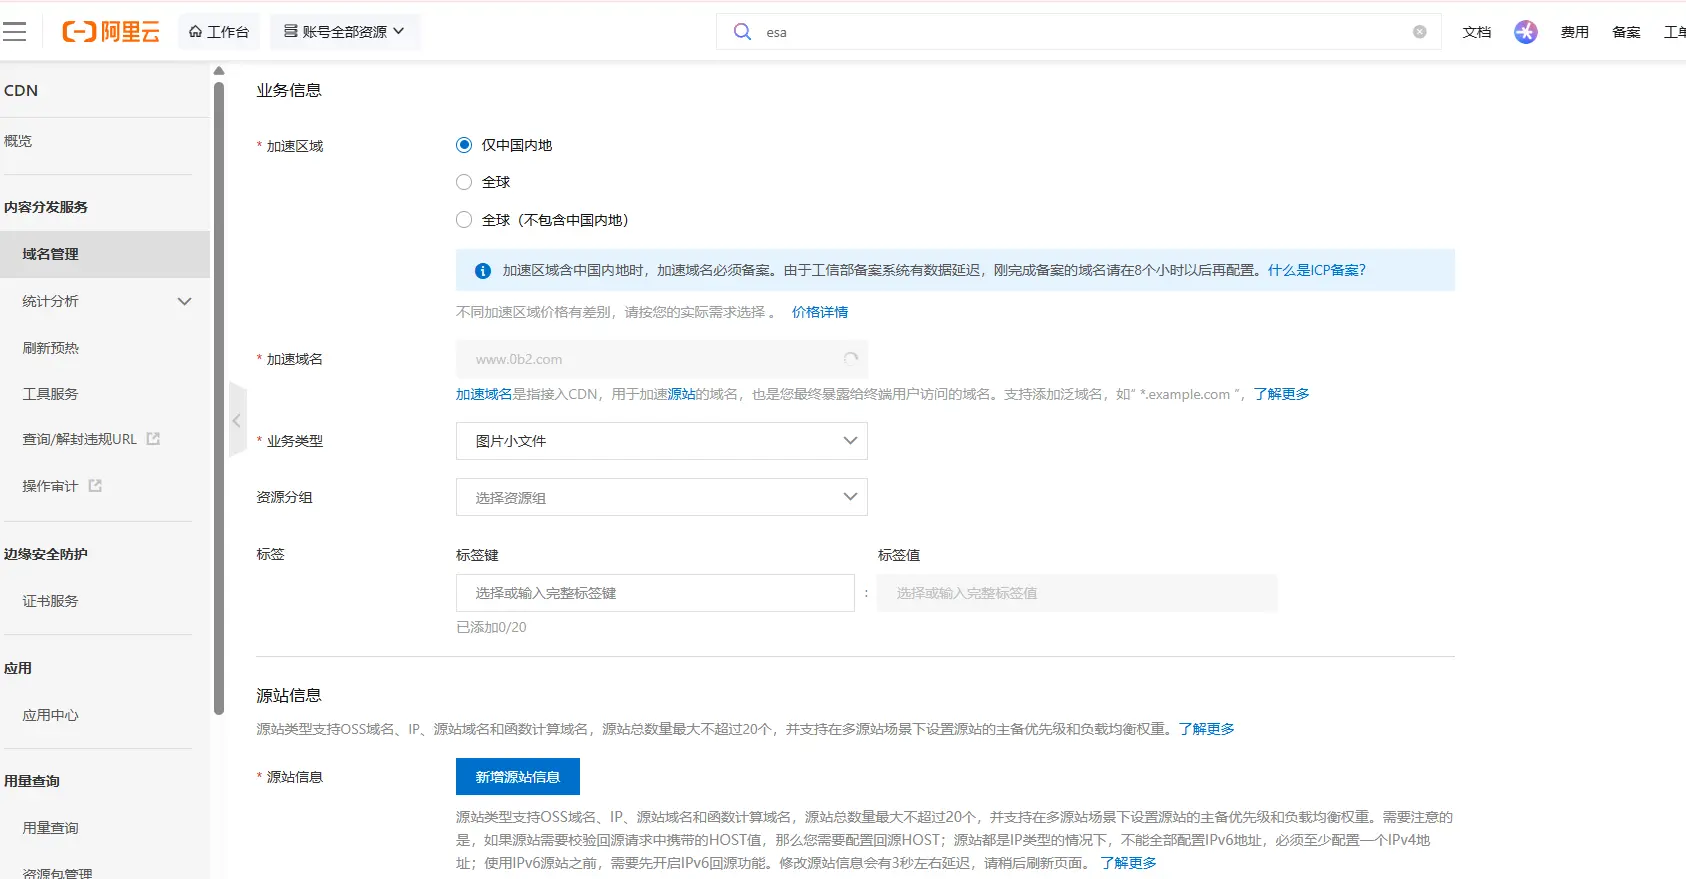Open 业务类型 dropdown showing 图片小文件
1686x879 pixels.
click(661, 441)
